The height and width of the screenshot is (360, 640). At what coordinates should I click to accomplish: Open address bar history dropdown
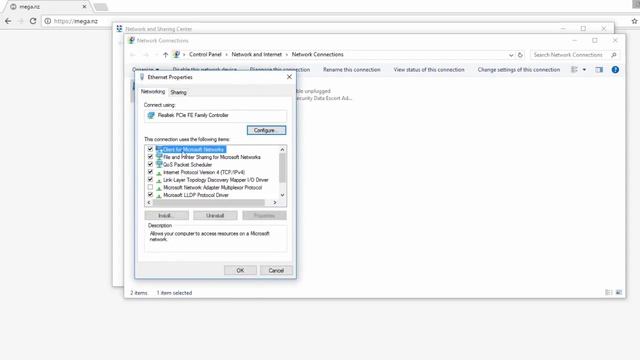tap(511, 55)
